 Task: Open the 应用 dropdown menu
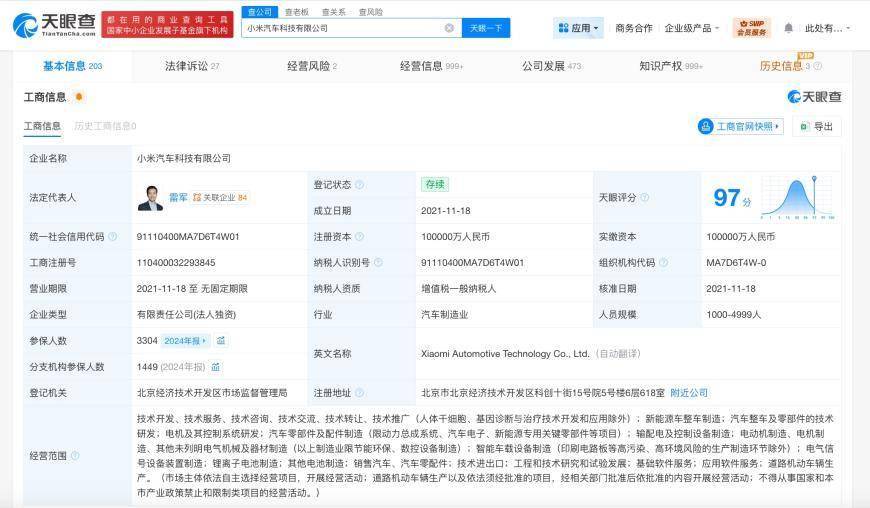click(x=578, y=28)
